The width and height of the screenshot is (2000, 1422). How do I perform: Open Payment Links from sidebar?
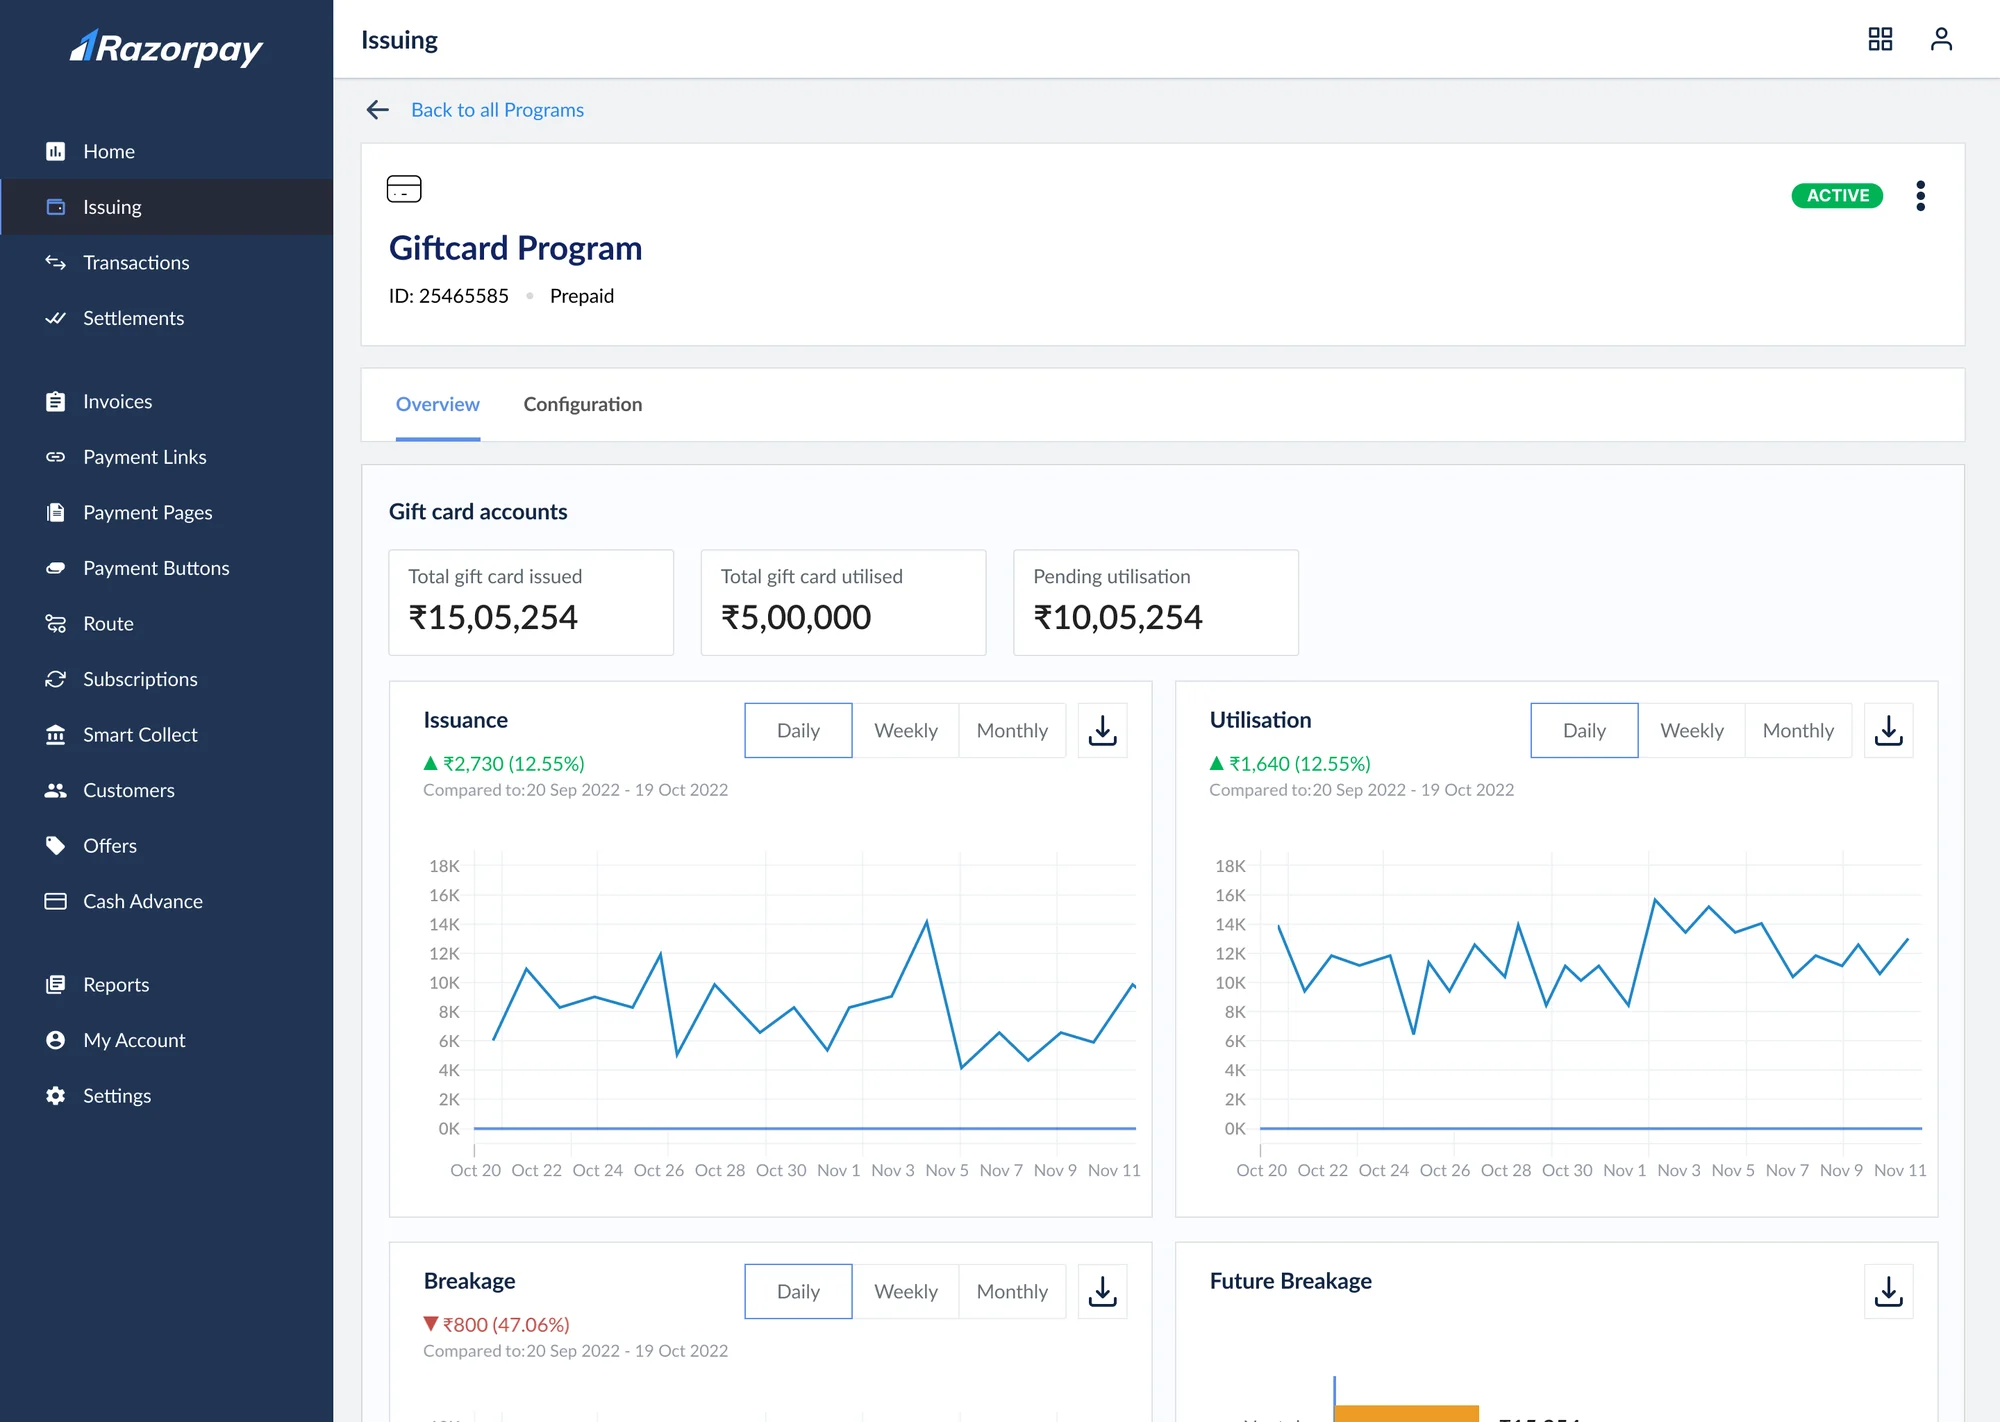coord(166,457)
